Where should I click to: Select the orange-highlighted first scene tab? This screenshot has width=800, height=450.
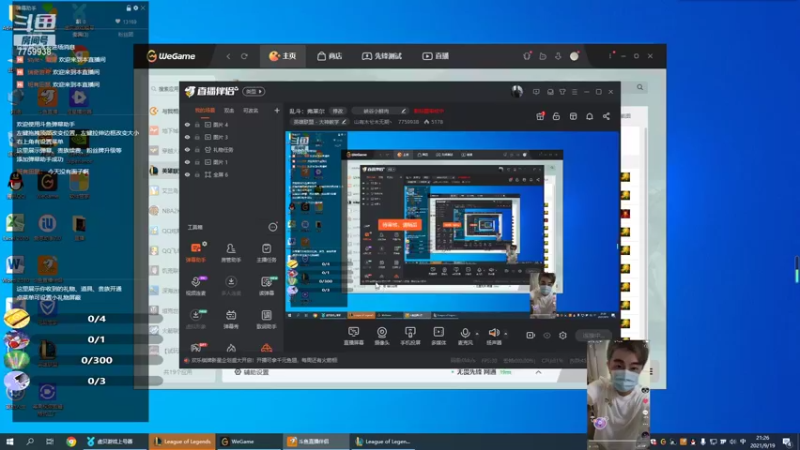[205, 110]
